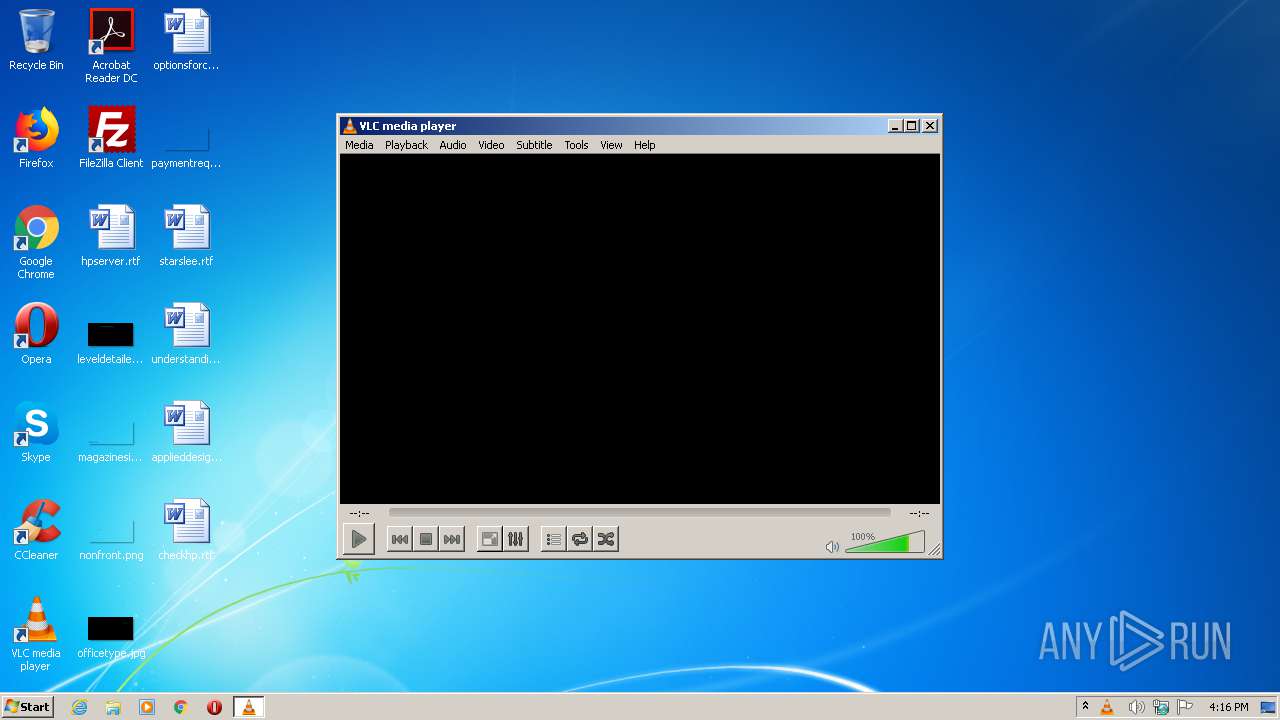
Task: Select the Skype desktop icon
Action: 36,432
